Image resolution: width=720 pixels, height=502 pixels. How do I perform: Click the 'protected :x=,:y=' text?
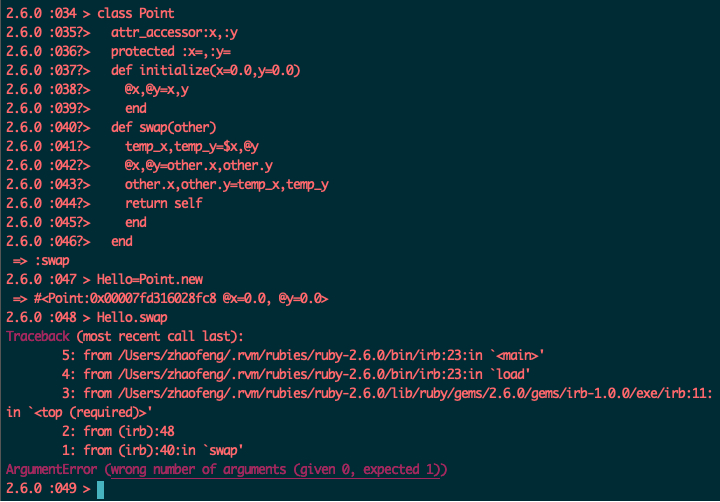[171, 51]
